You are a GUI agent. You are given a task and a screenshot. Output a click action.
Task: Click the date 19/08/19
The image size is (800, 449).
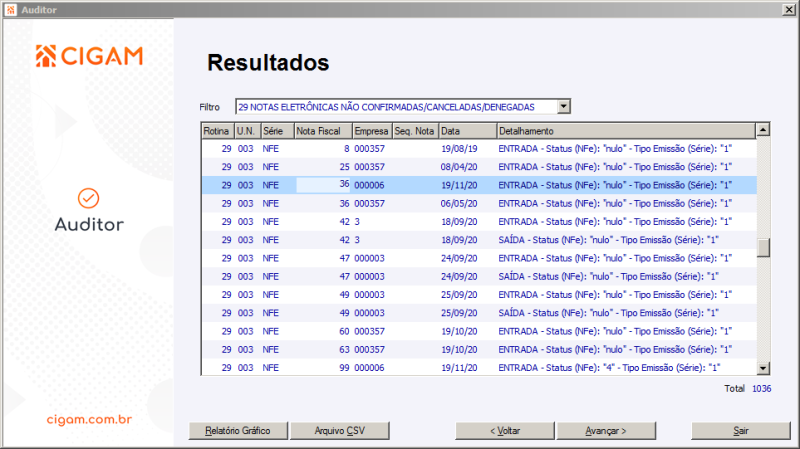(459, 148)
